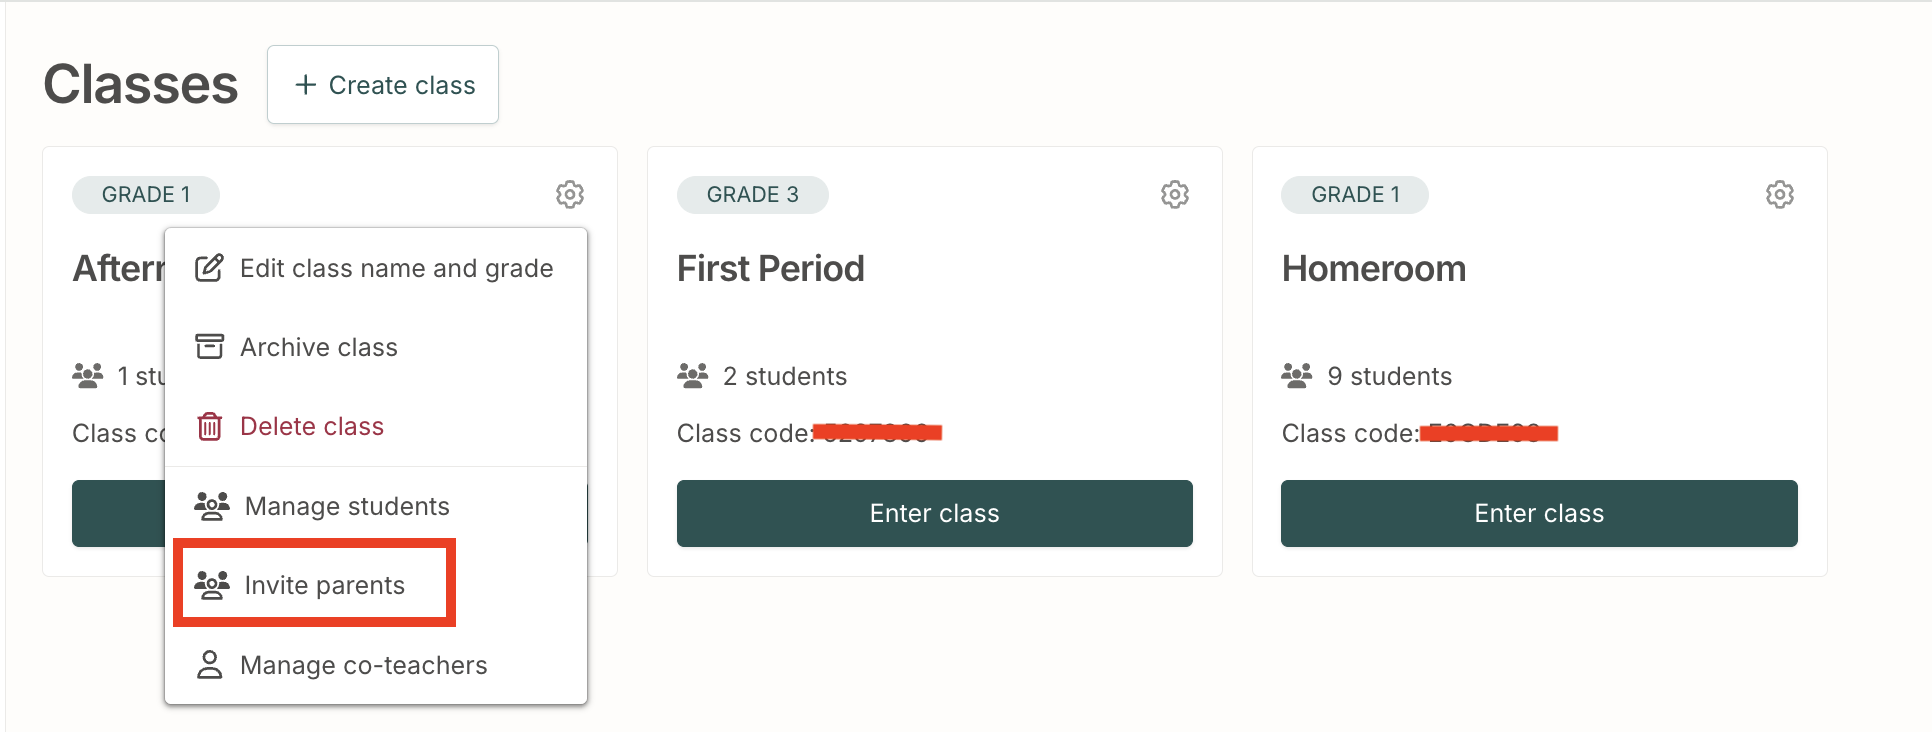
Task: Click the GRADE 3 badge
Action: point(753,195)
